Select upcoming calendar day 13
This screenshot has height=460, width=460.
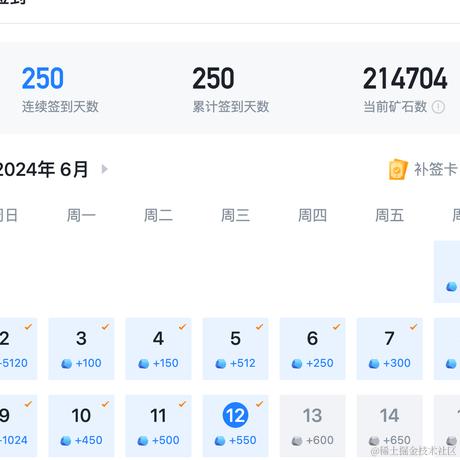[x=312, y=426]
